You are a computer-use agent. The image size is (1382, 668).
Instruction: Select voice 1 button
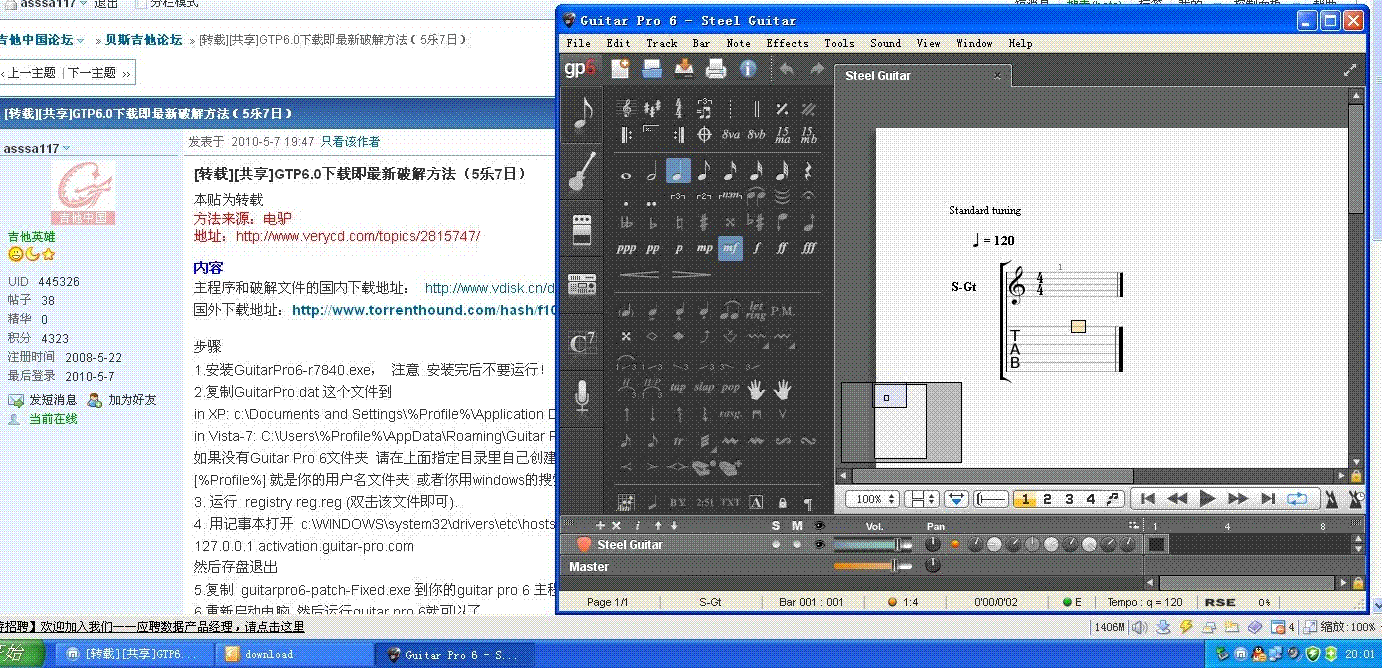1024,499
